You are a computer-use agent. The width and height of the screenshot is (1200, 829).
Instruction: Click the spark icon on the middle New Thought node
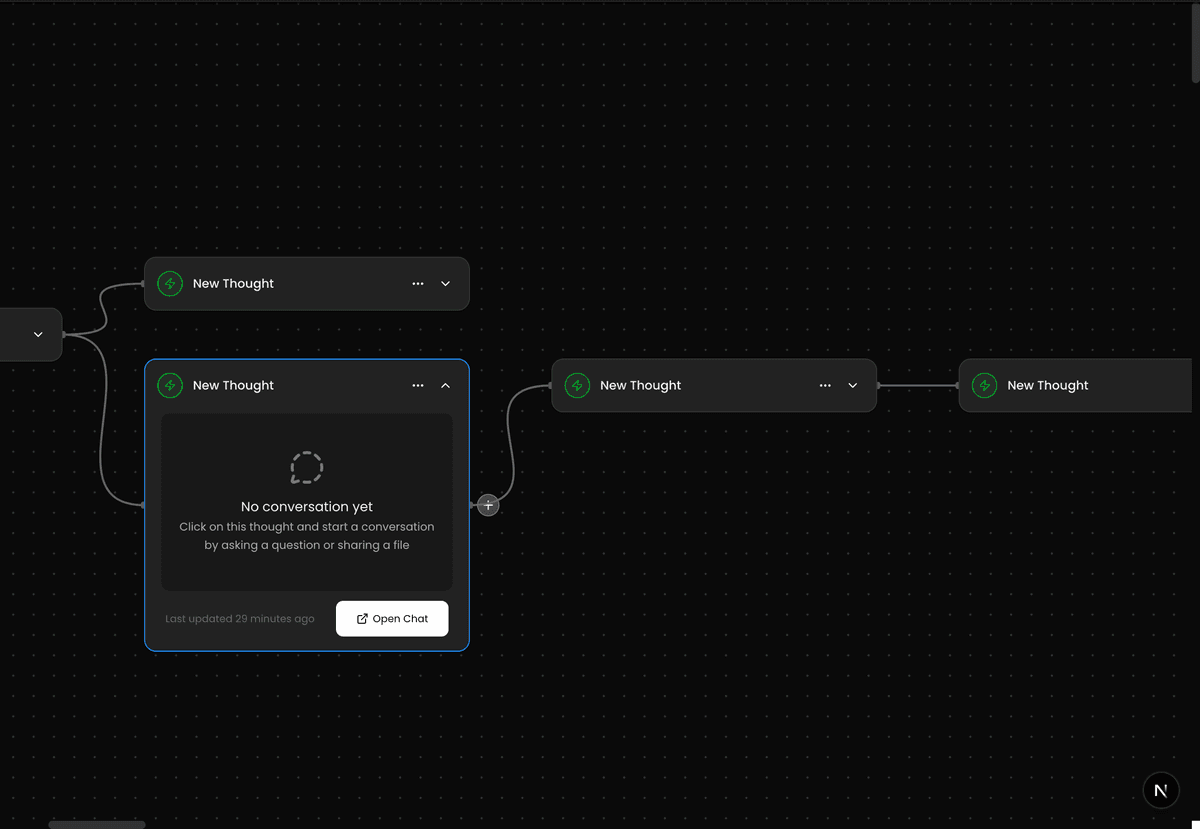[577, 385]
